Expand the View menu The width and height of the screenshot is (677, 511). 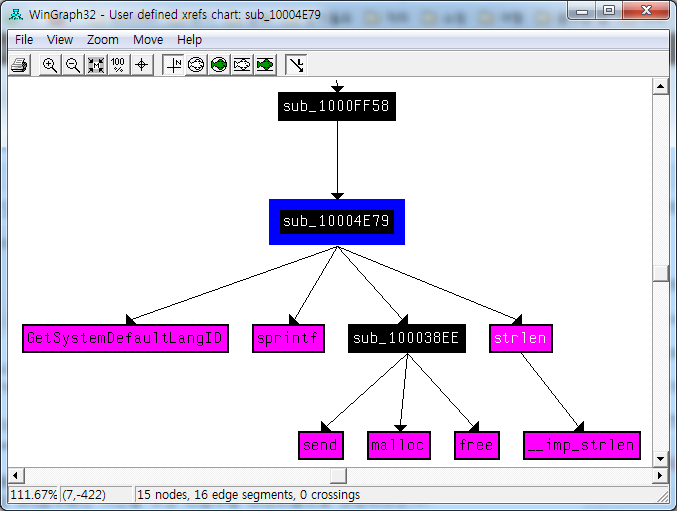click(x=60, y=40)
